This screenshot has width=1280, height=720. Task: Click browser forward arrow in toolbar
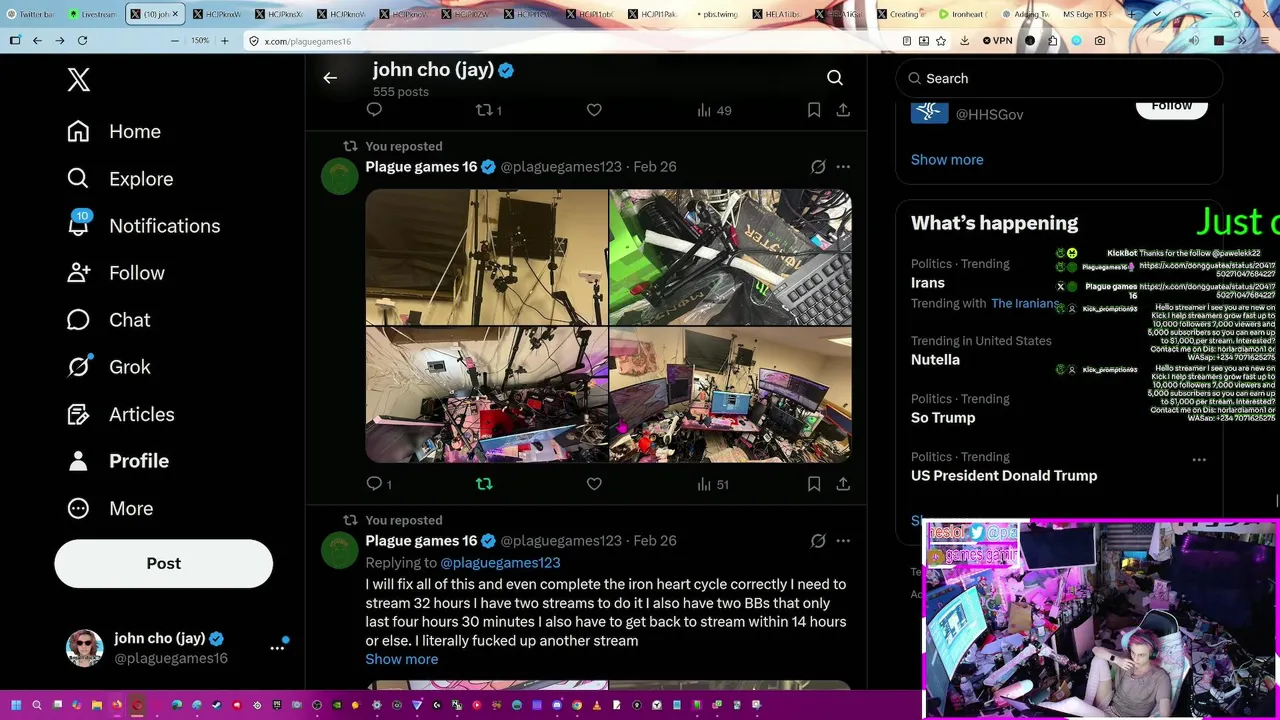(60, 41)
